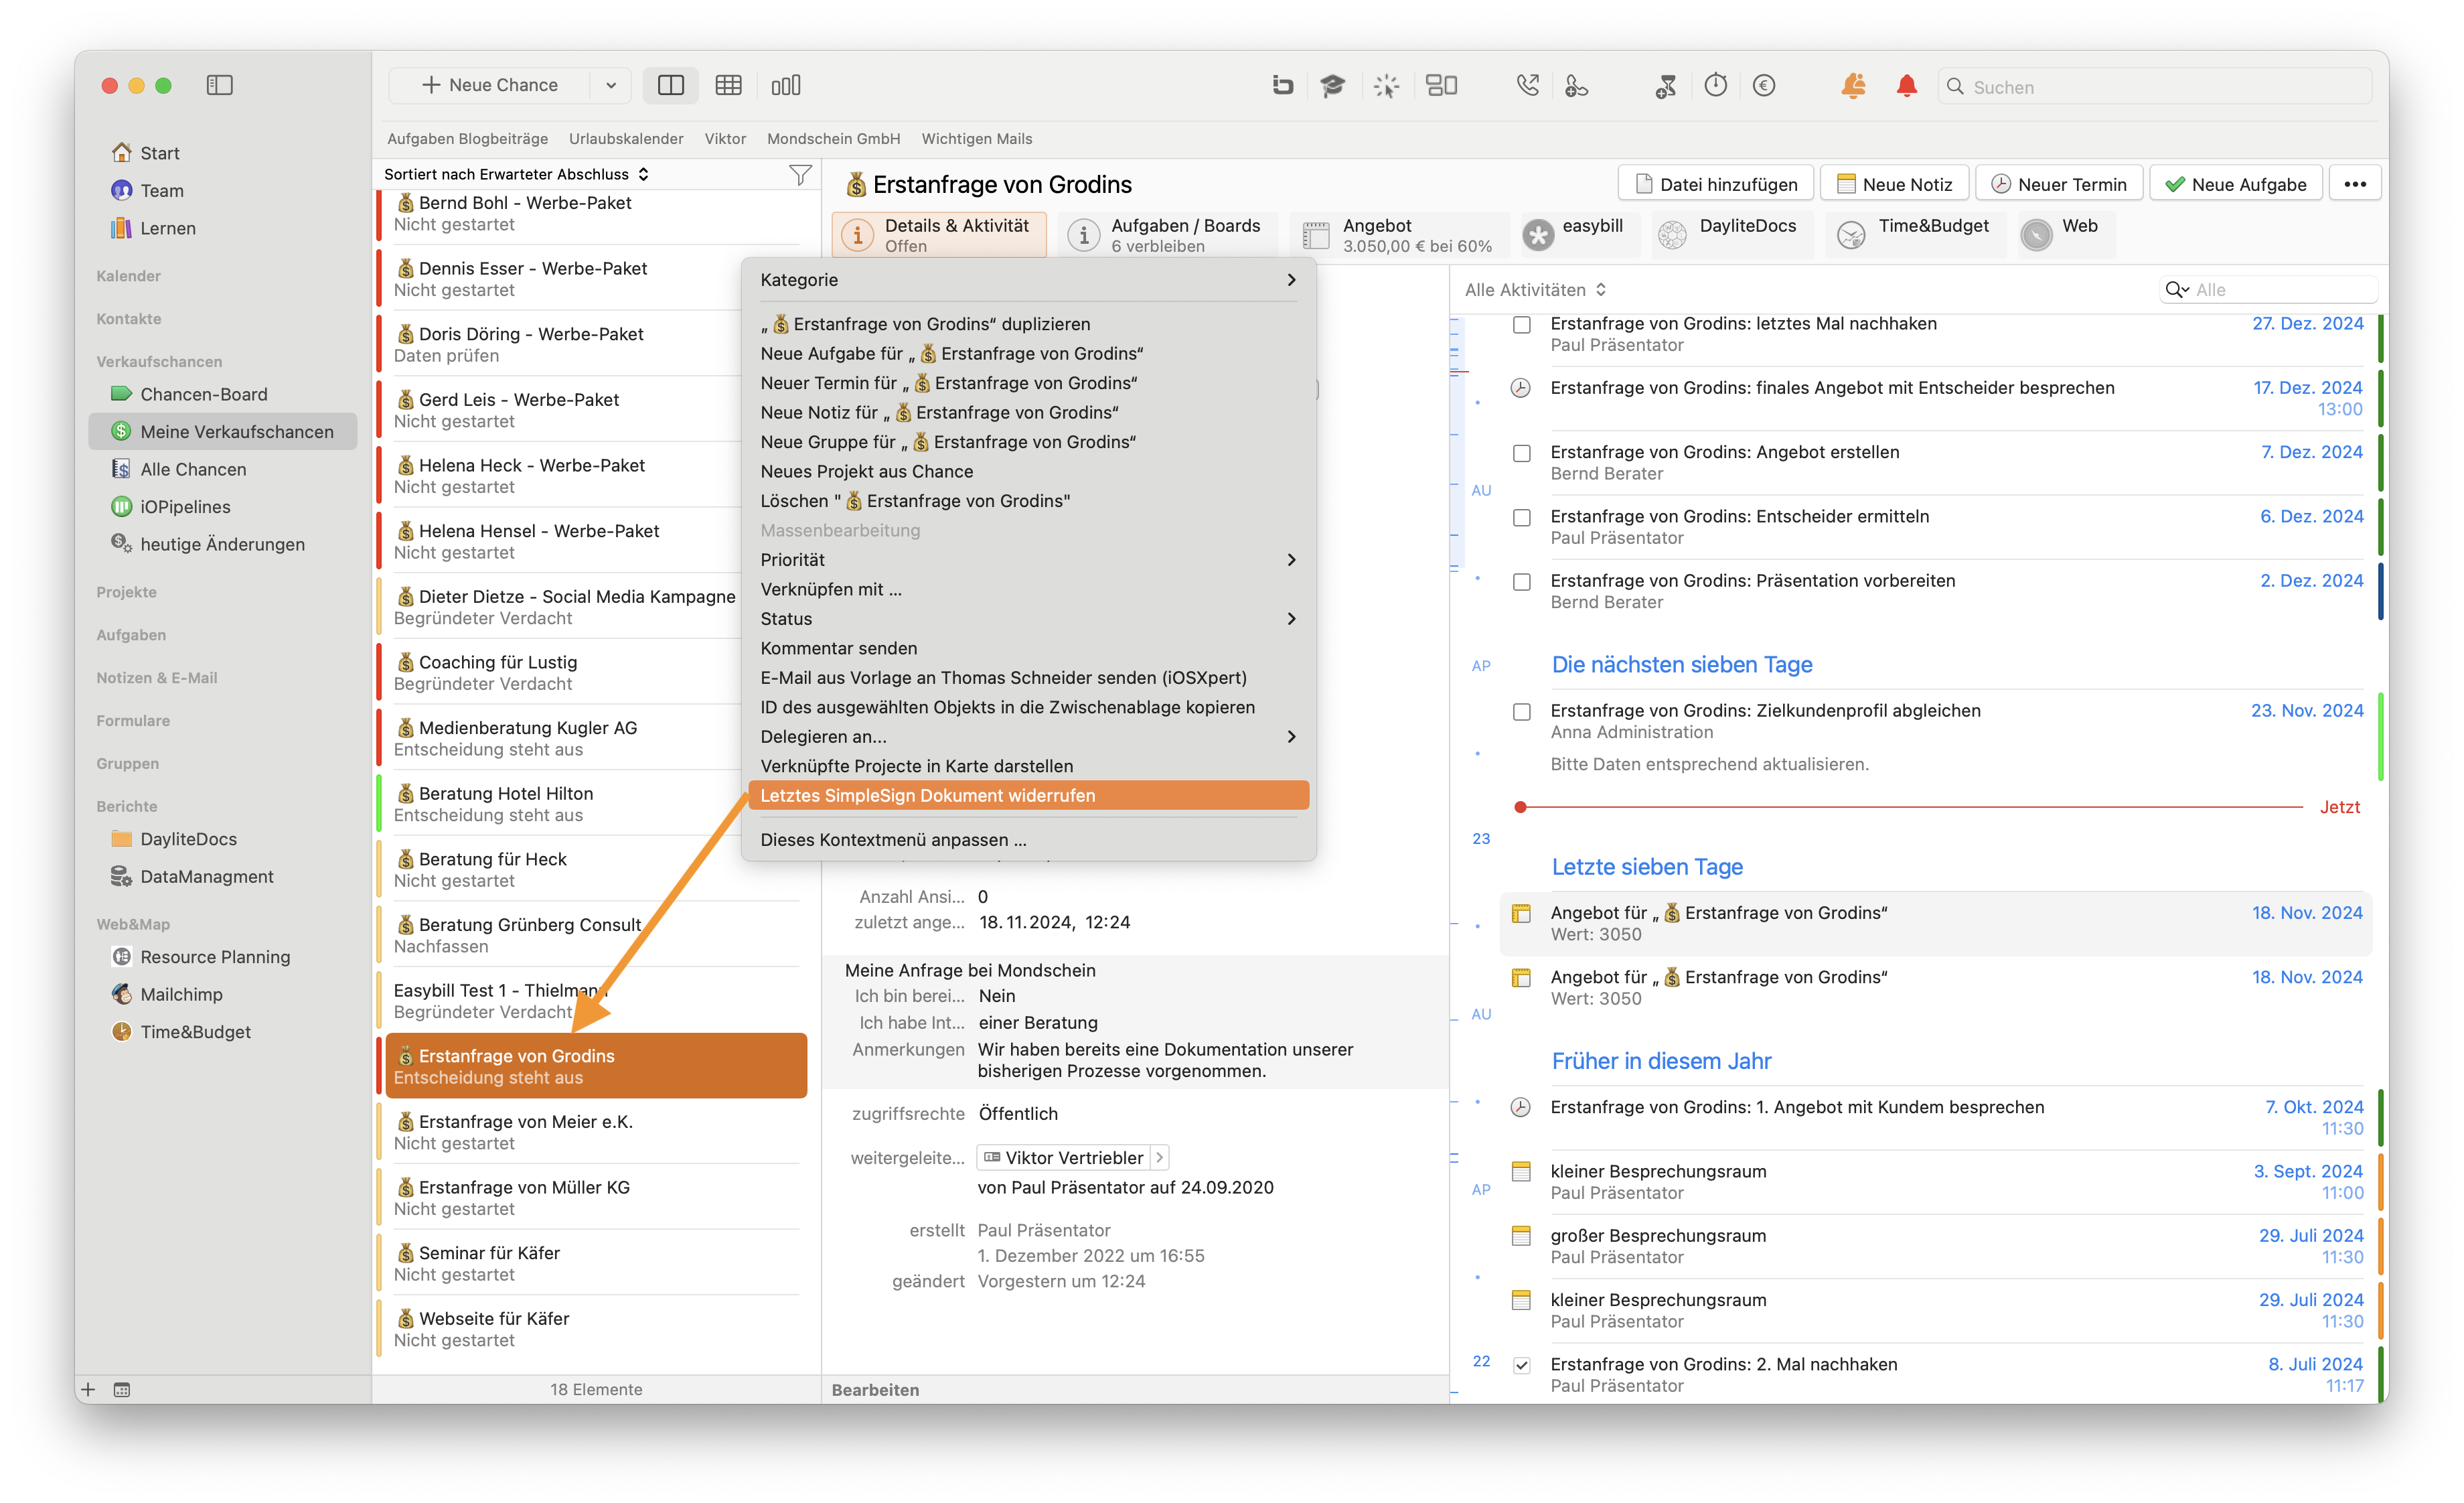Open Time&Budget in sidebar
This screenshot has height=1503, width=2464.
click(x=195, y=1032)
